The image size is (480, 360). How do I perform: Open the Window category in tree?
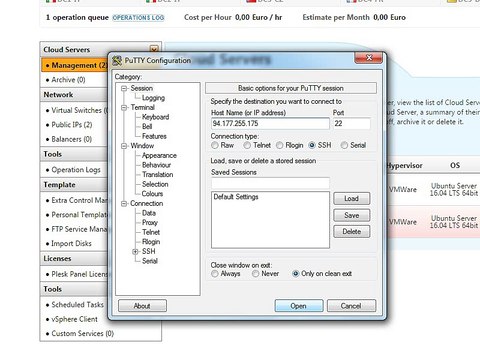pos(142,146)
